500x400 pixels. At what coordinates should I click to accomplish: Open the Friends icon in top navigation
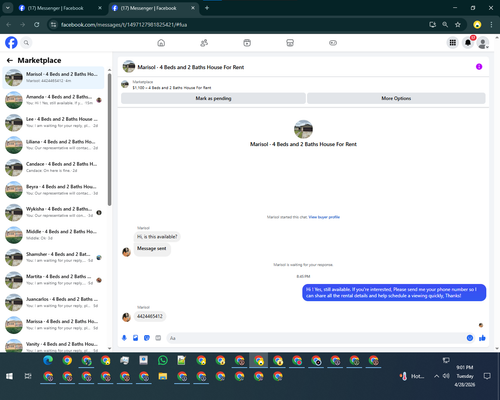tap(204, 43)
